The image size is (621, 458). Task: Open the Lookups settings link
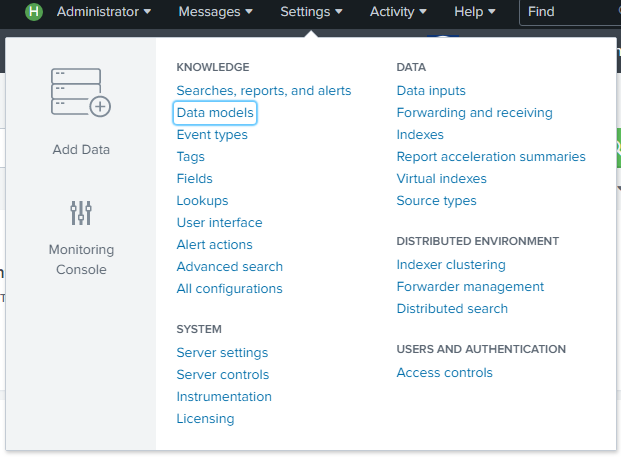(202, 201)
